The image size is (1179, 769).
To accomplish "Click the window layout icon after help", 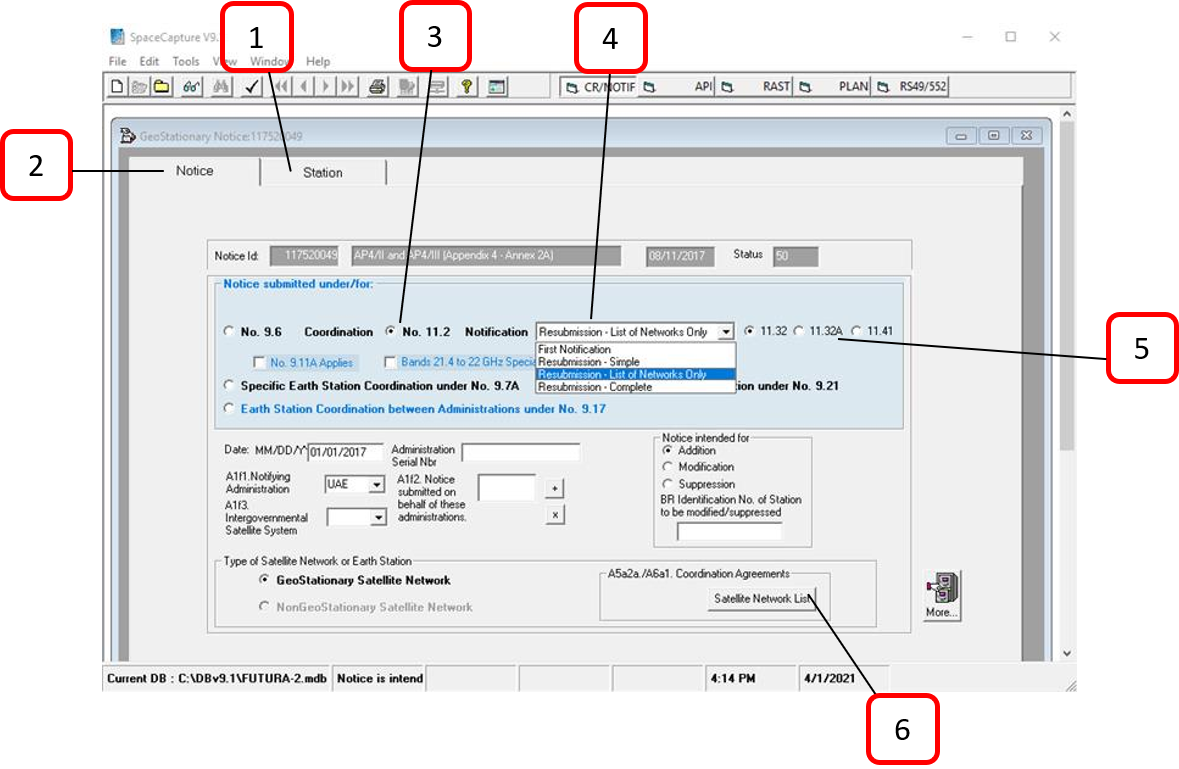I will coord(496,86).
